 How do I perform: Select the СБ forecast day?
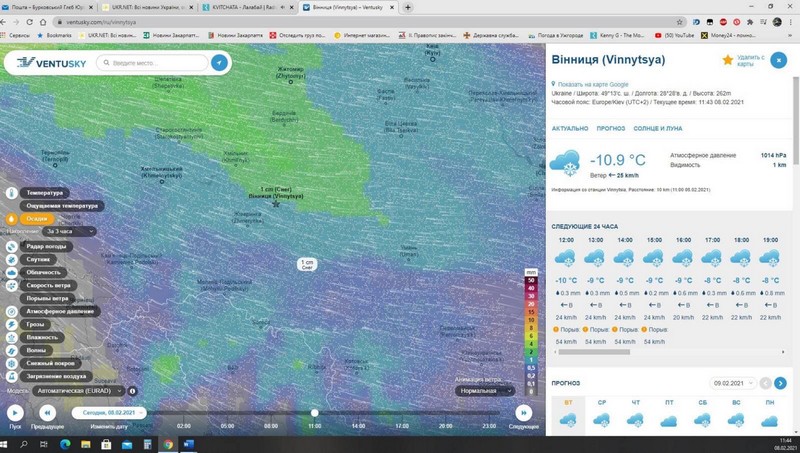(703, 415)
